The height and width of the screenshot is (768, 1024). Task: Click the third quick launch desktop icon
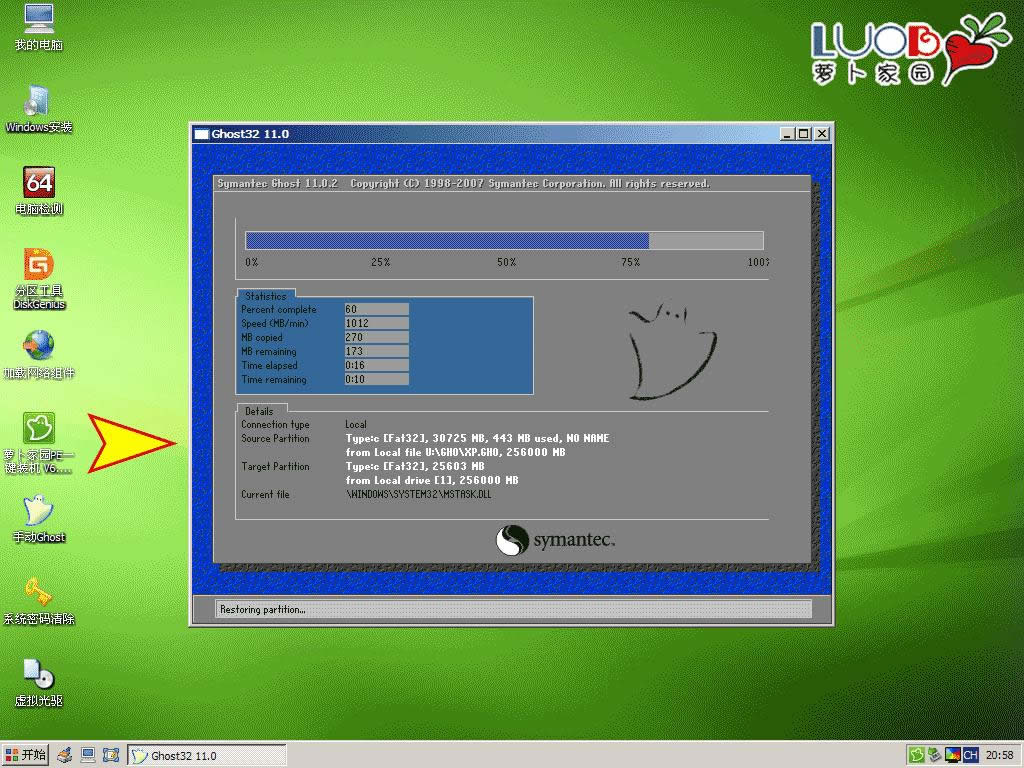coord(111,756)
